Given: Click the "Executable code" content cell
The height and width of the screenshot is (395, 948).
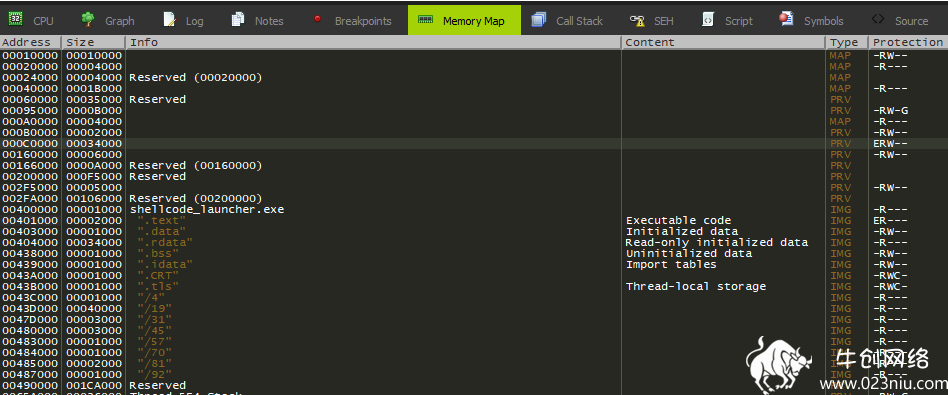Looking at the screenshot, I should tap(678, 220).
